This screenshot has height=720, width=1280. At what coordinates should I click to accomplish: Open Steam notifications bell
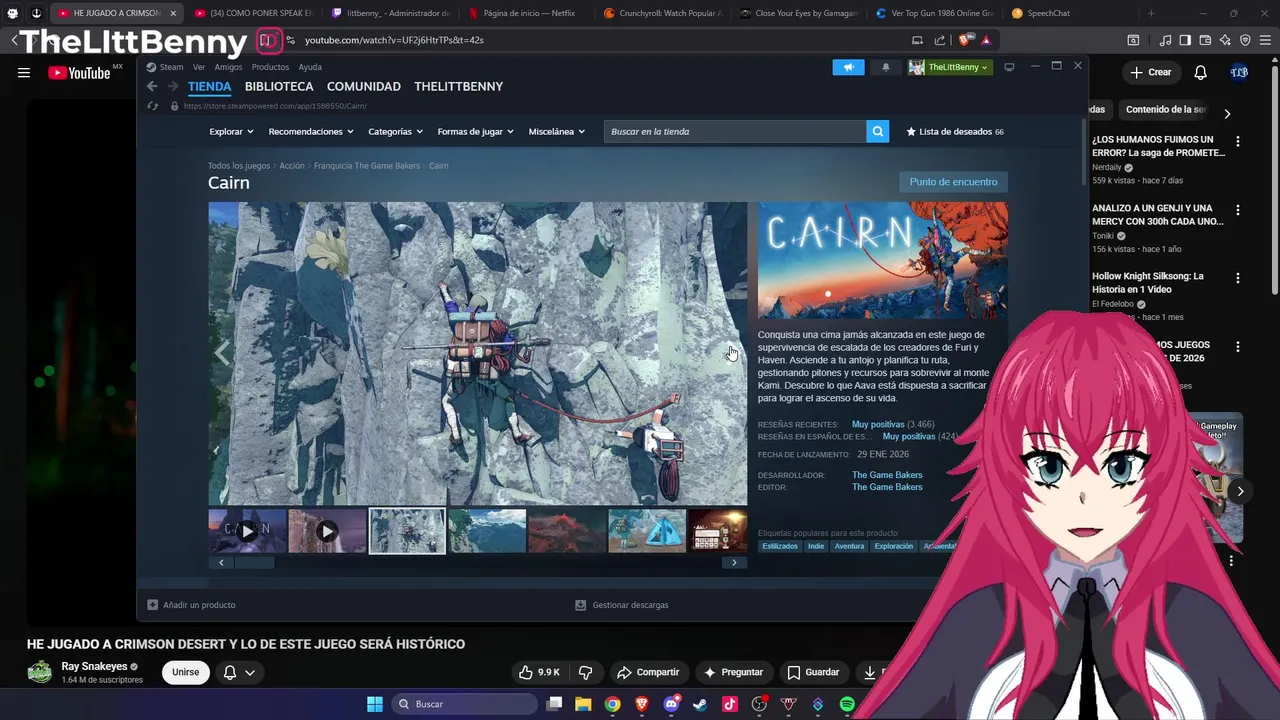(x=885, y=67)
